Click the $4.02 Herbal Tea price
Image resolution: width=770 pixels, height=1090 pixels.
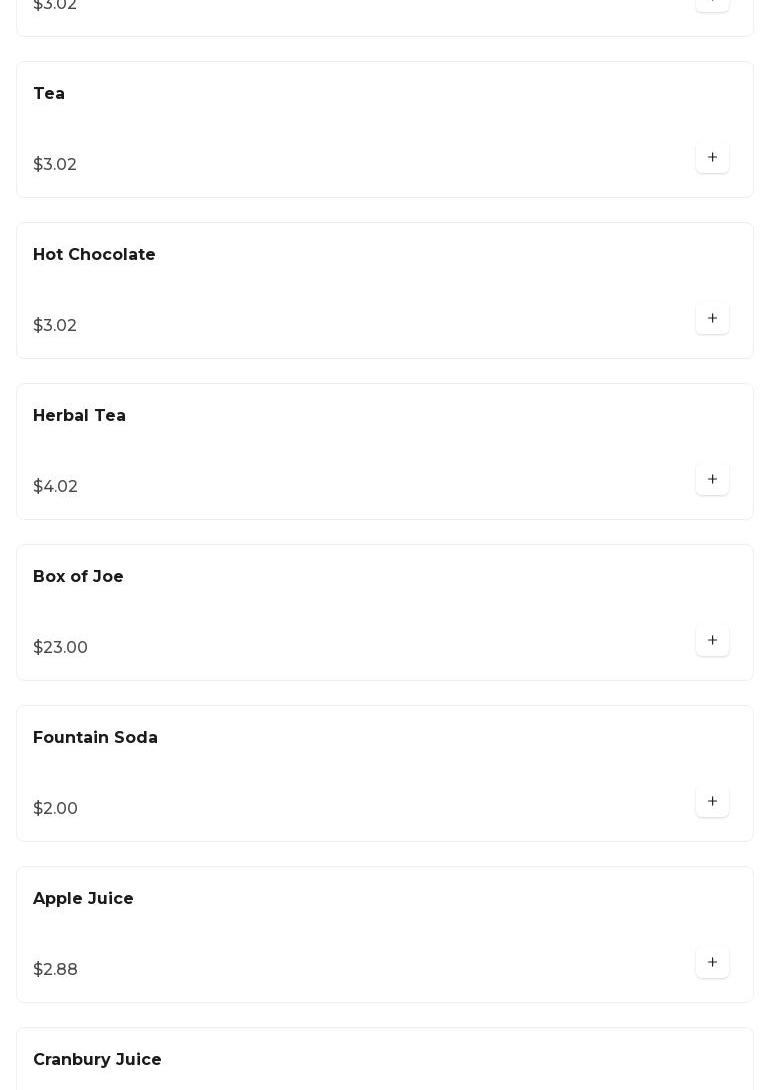click(55, 486)
